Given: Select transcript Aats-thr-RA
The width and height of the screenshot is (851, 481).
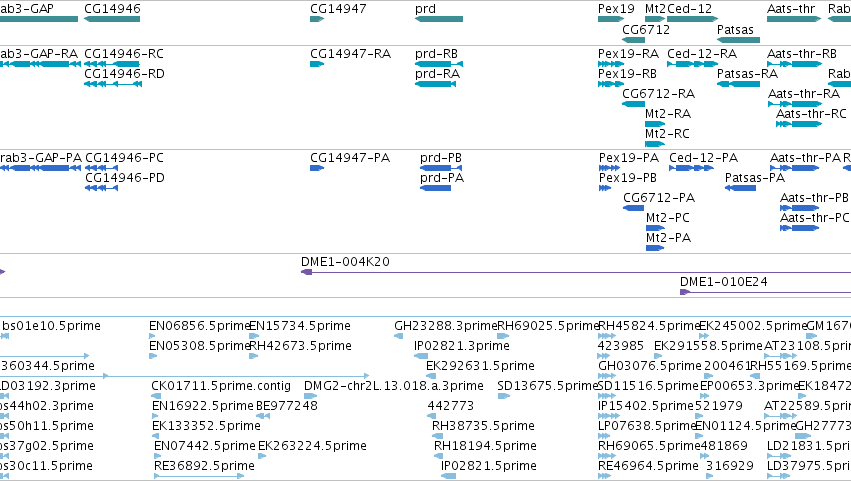Looking at the screenshot, I should 795,104.
